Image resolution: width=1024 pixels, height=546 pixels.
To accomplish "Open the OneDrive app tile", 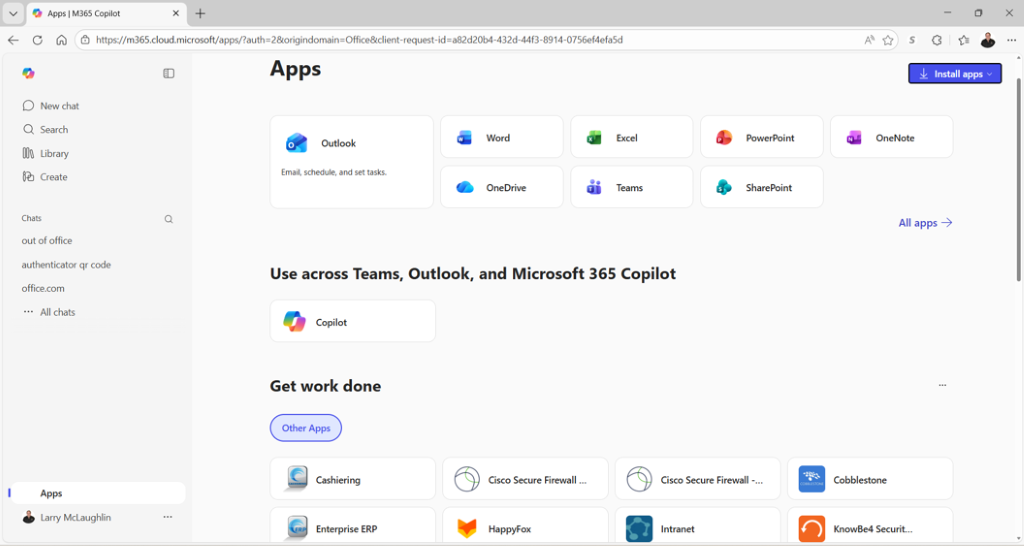I will point(502,187).
